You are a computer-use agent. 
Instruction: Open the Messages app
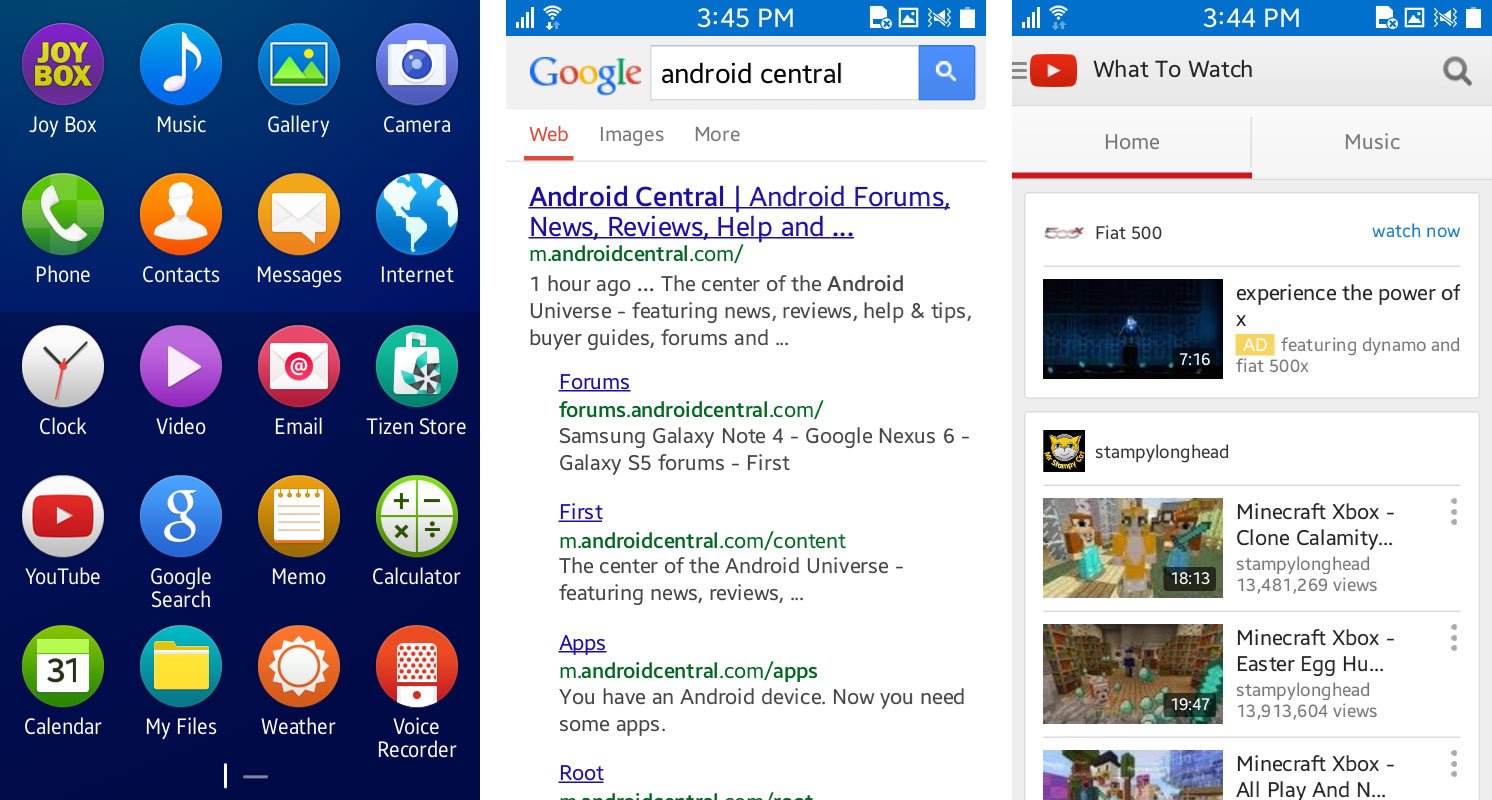point(299,214)
